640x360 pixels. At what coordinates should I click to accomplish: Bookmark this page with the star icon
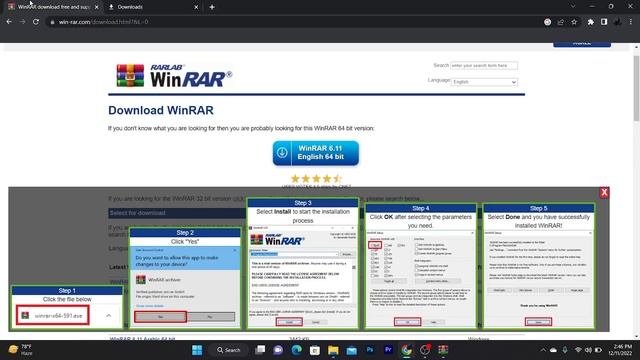[x=574, y=22]
